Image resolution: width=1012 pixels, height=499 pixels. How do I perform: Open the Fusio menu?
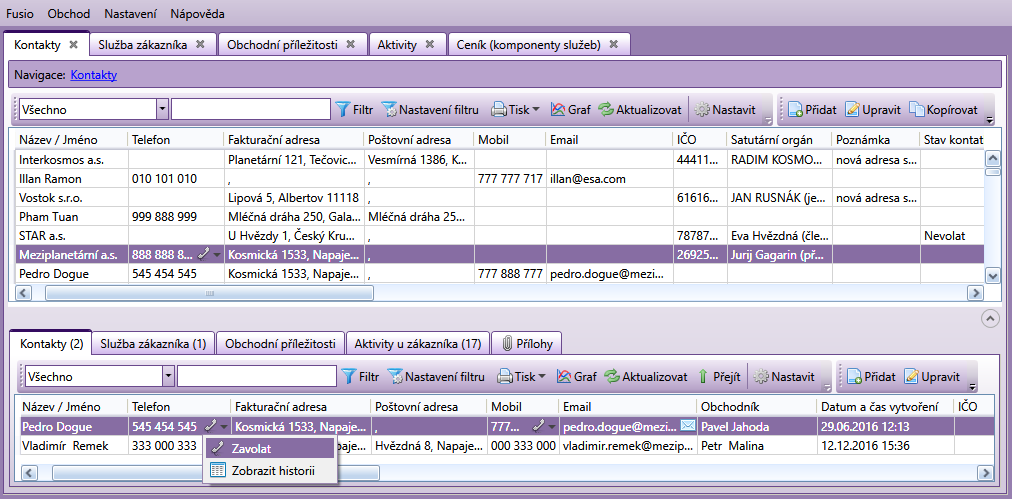(19, 13)
